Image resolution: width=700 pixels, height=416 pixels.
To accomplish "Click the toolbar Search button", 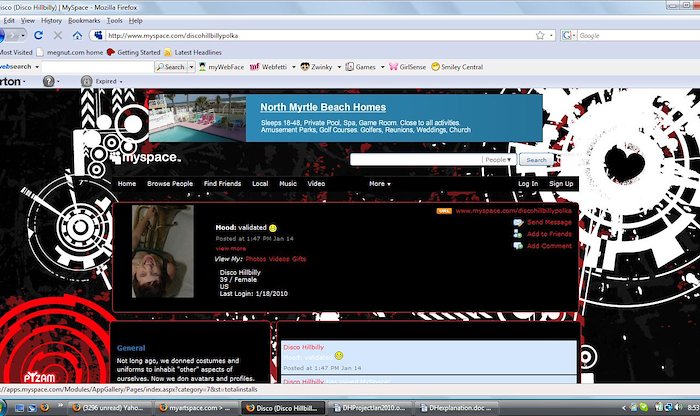I will click(x=171, y=67).
